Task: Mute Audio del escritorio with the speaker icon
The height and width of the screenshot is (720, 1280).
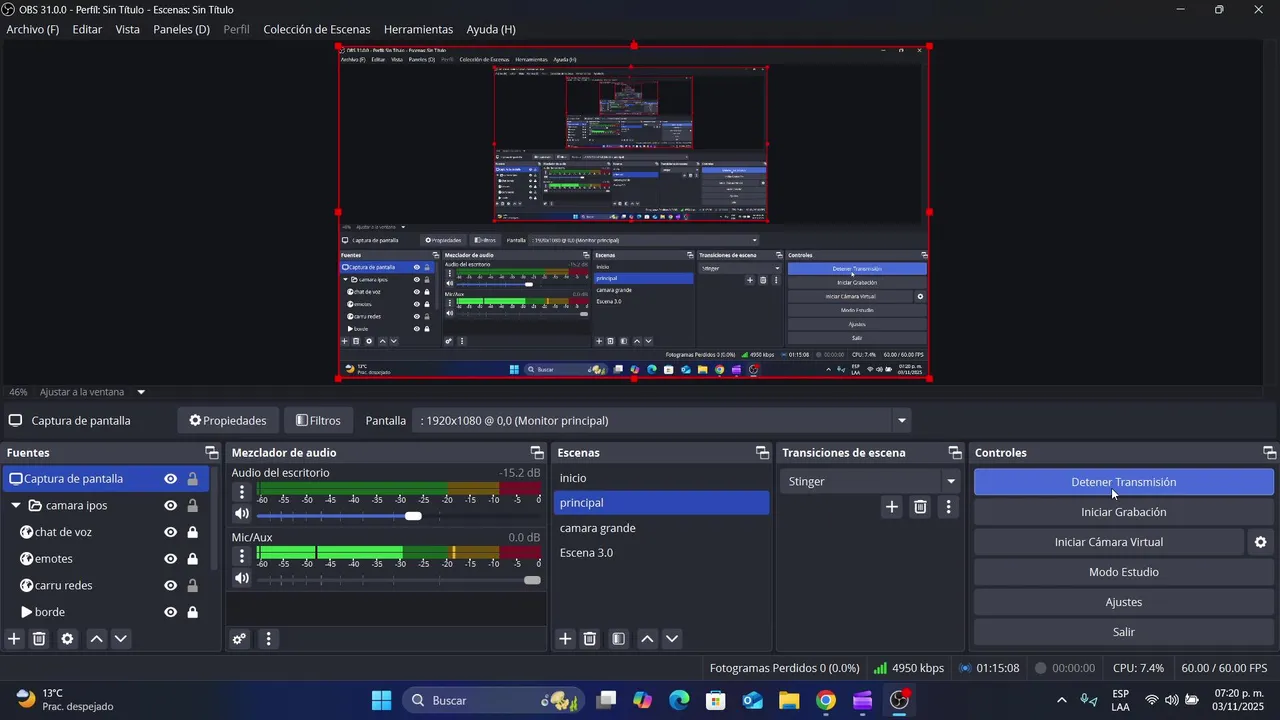Action: [x=242, y=514]
